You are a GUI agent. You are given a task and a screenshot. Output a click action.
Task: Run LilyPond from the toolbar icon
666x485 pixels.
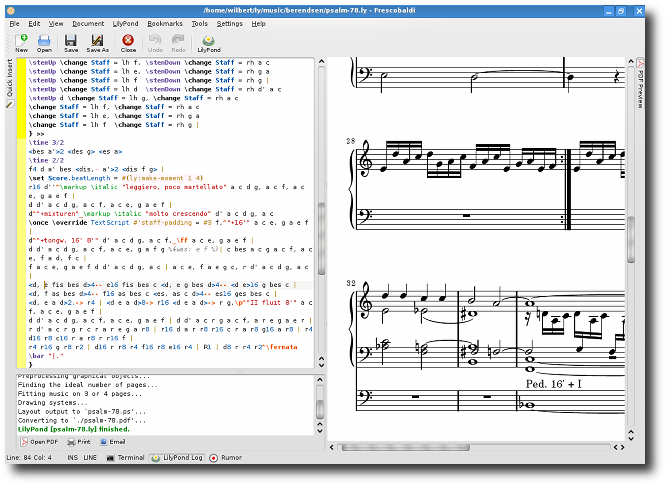tap(209, 43)
